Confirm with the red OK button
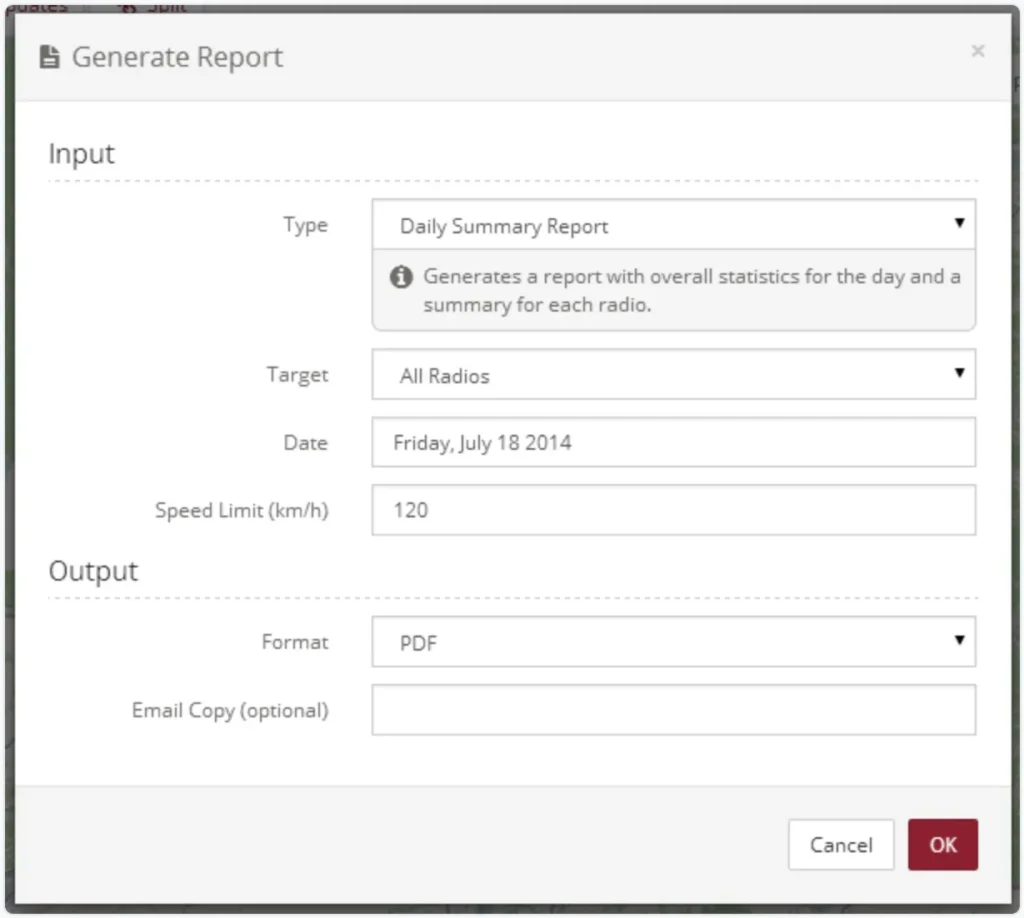Viewport: 1024px width, 918px height. (942, 845)
